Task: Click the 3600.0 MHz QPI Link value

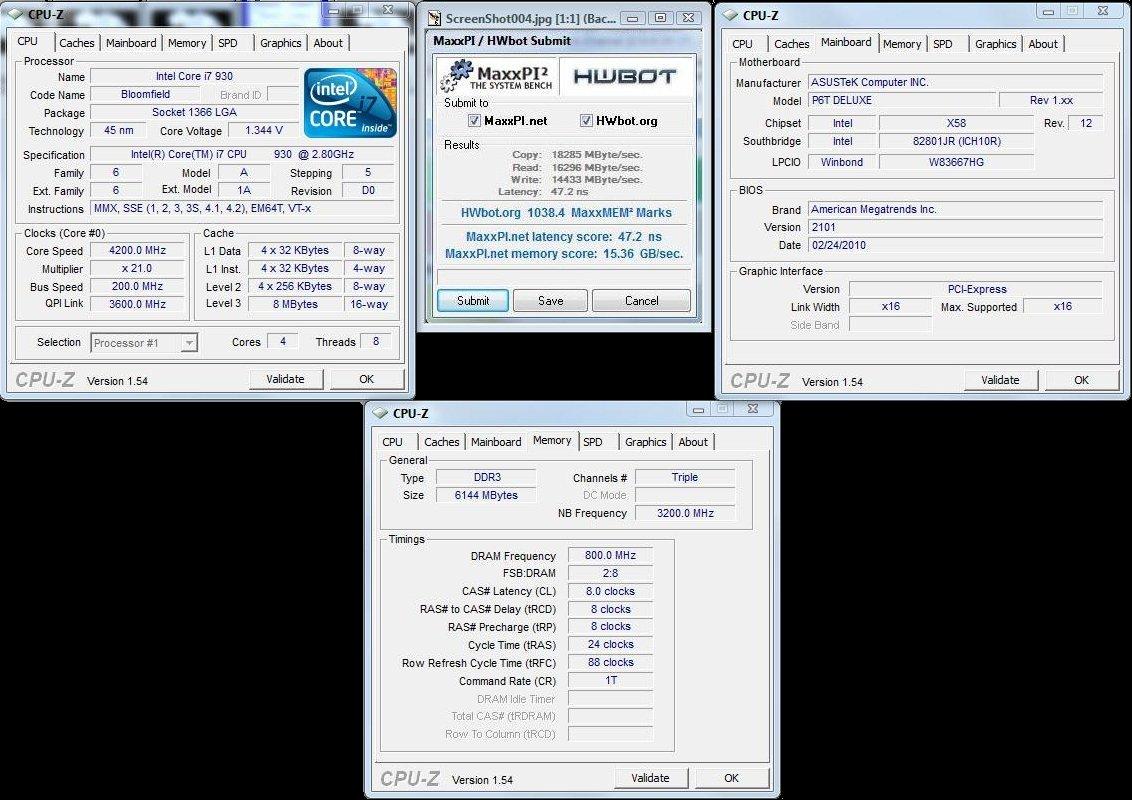Action: pyautogui.click(x=137, y=305)
